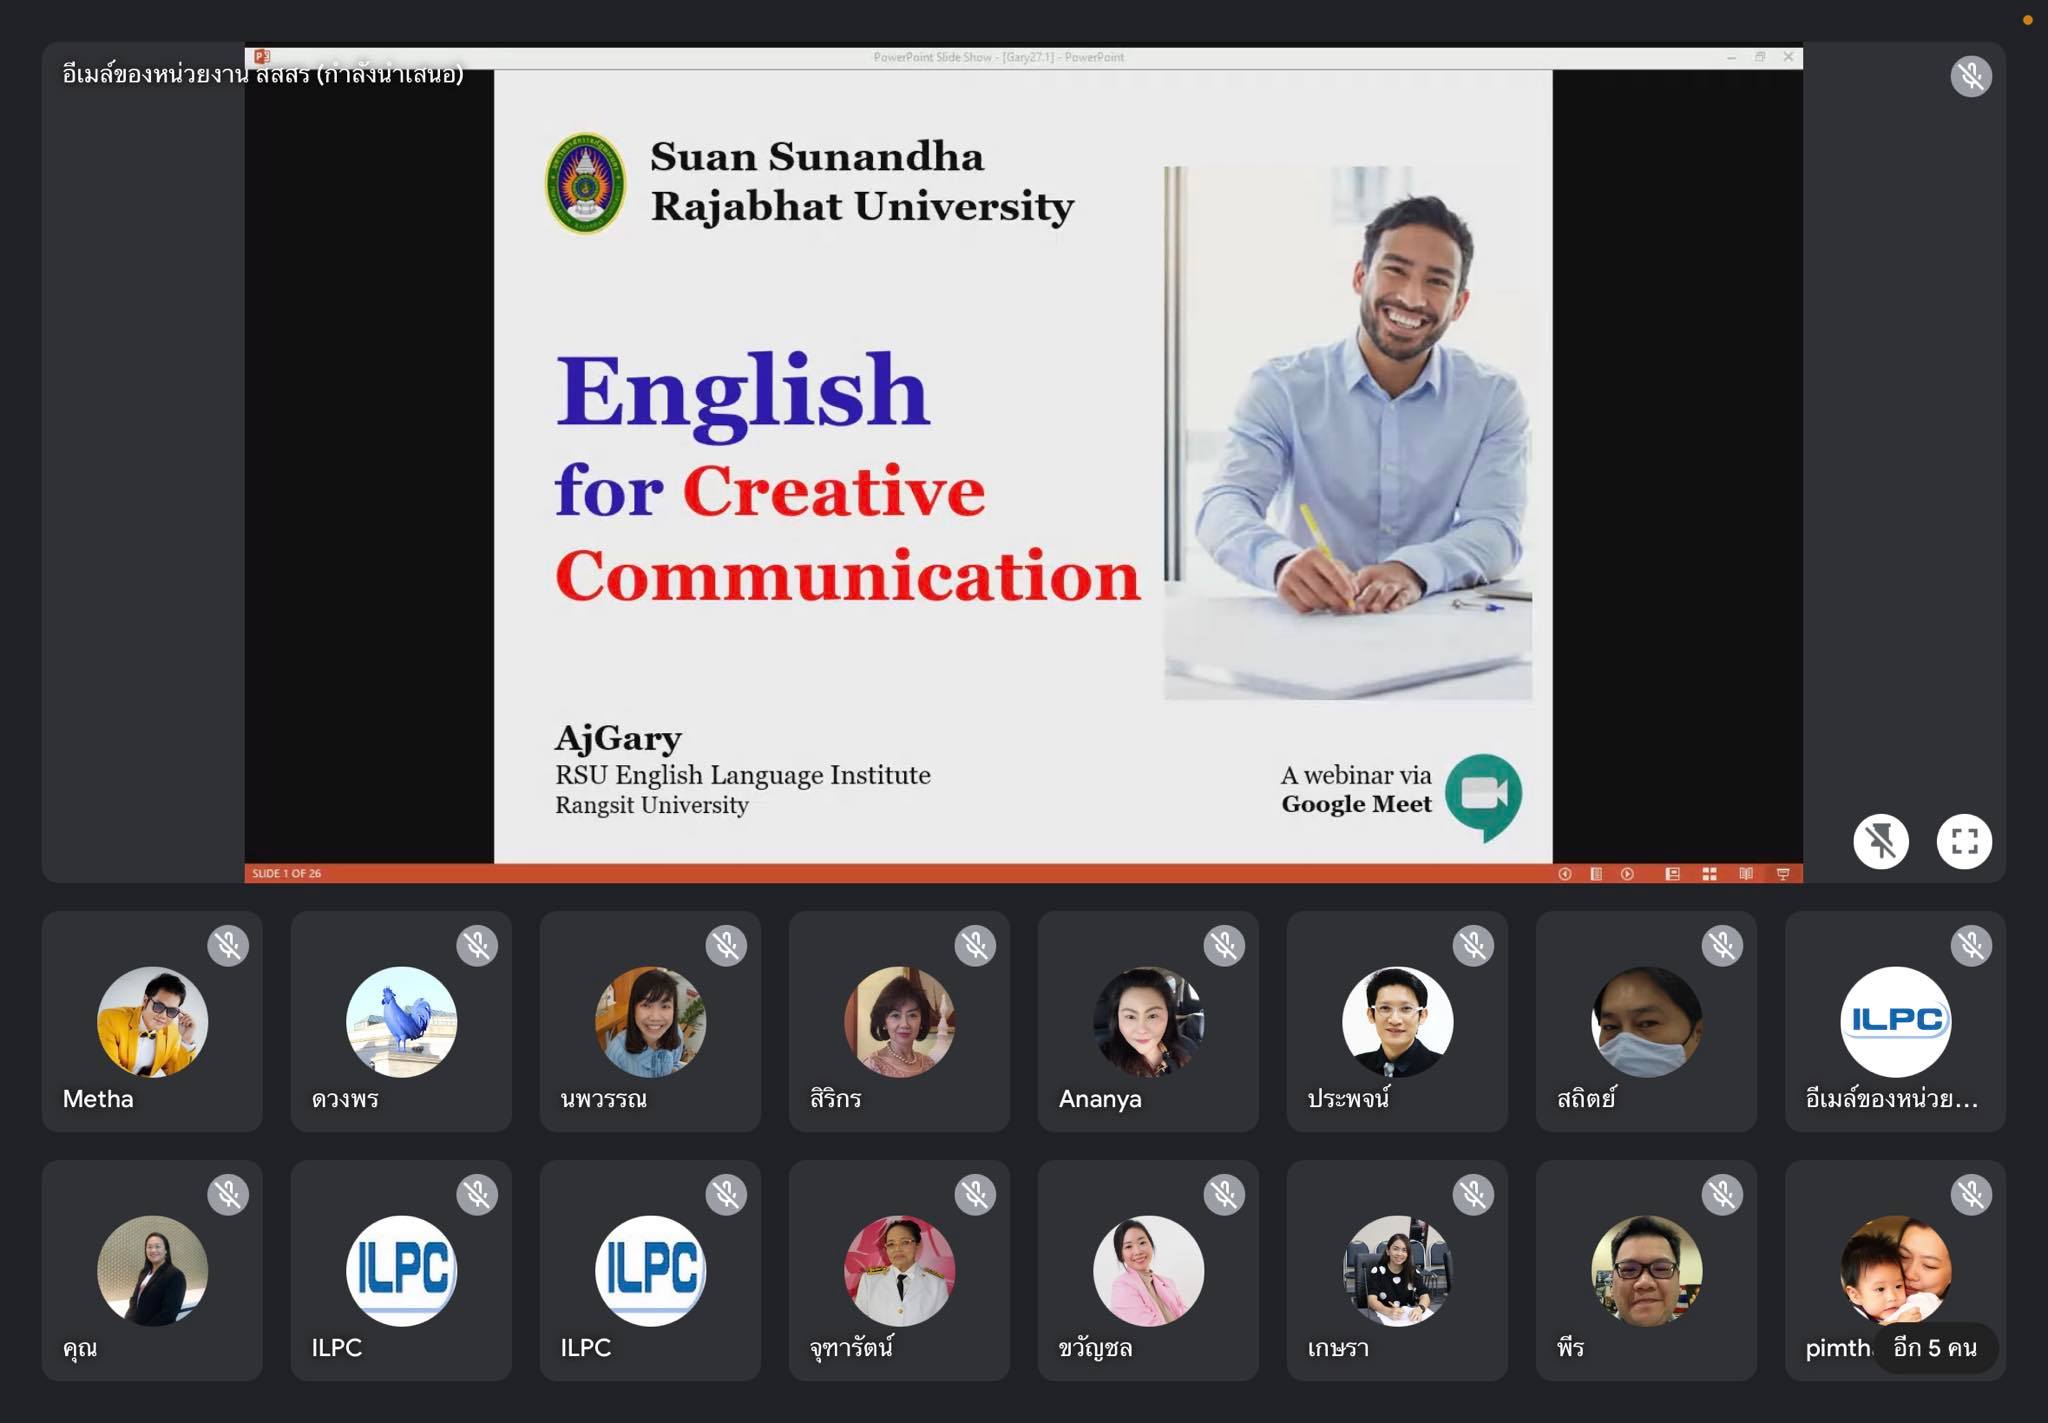
Task: Click the muted mic icon on the presentation tile
Action: (x=1970, y=76)
